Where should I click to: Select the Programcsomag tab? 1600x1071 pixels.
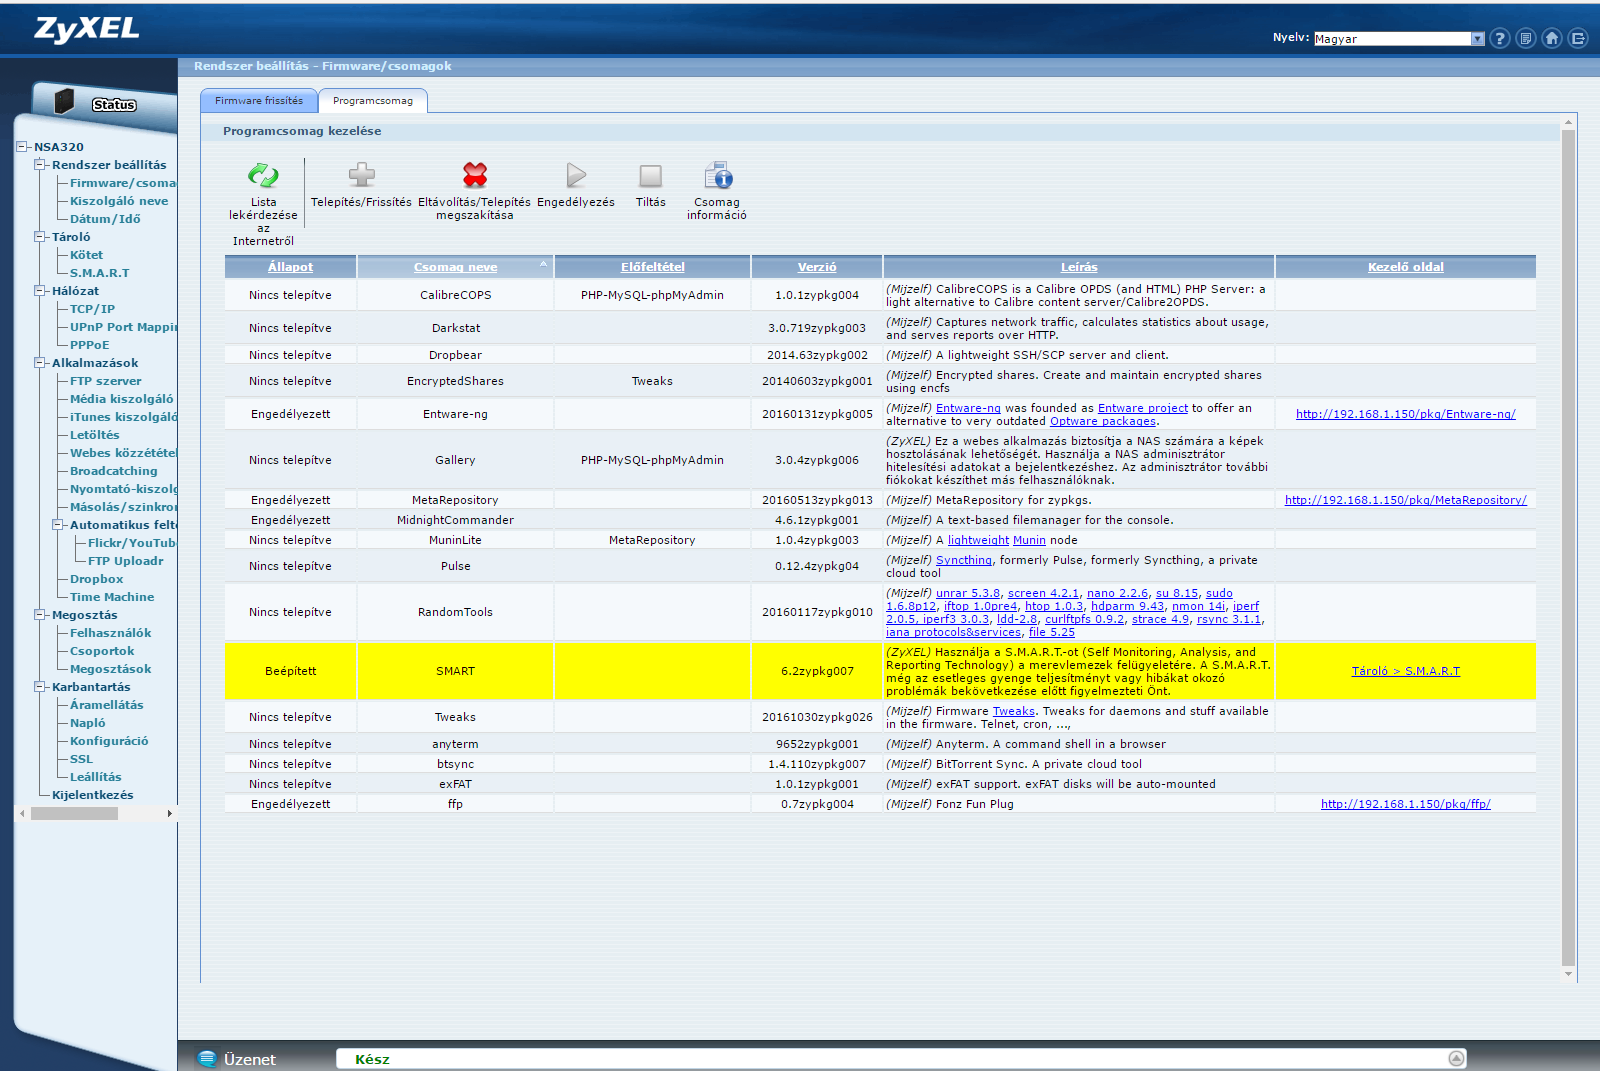point(373,101)
